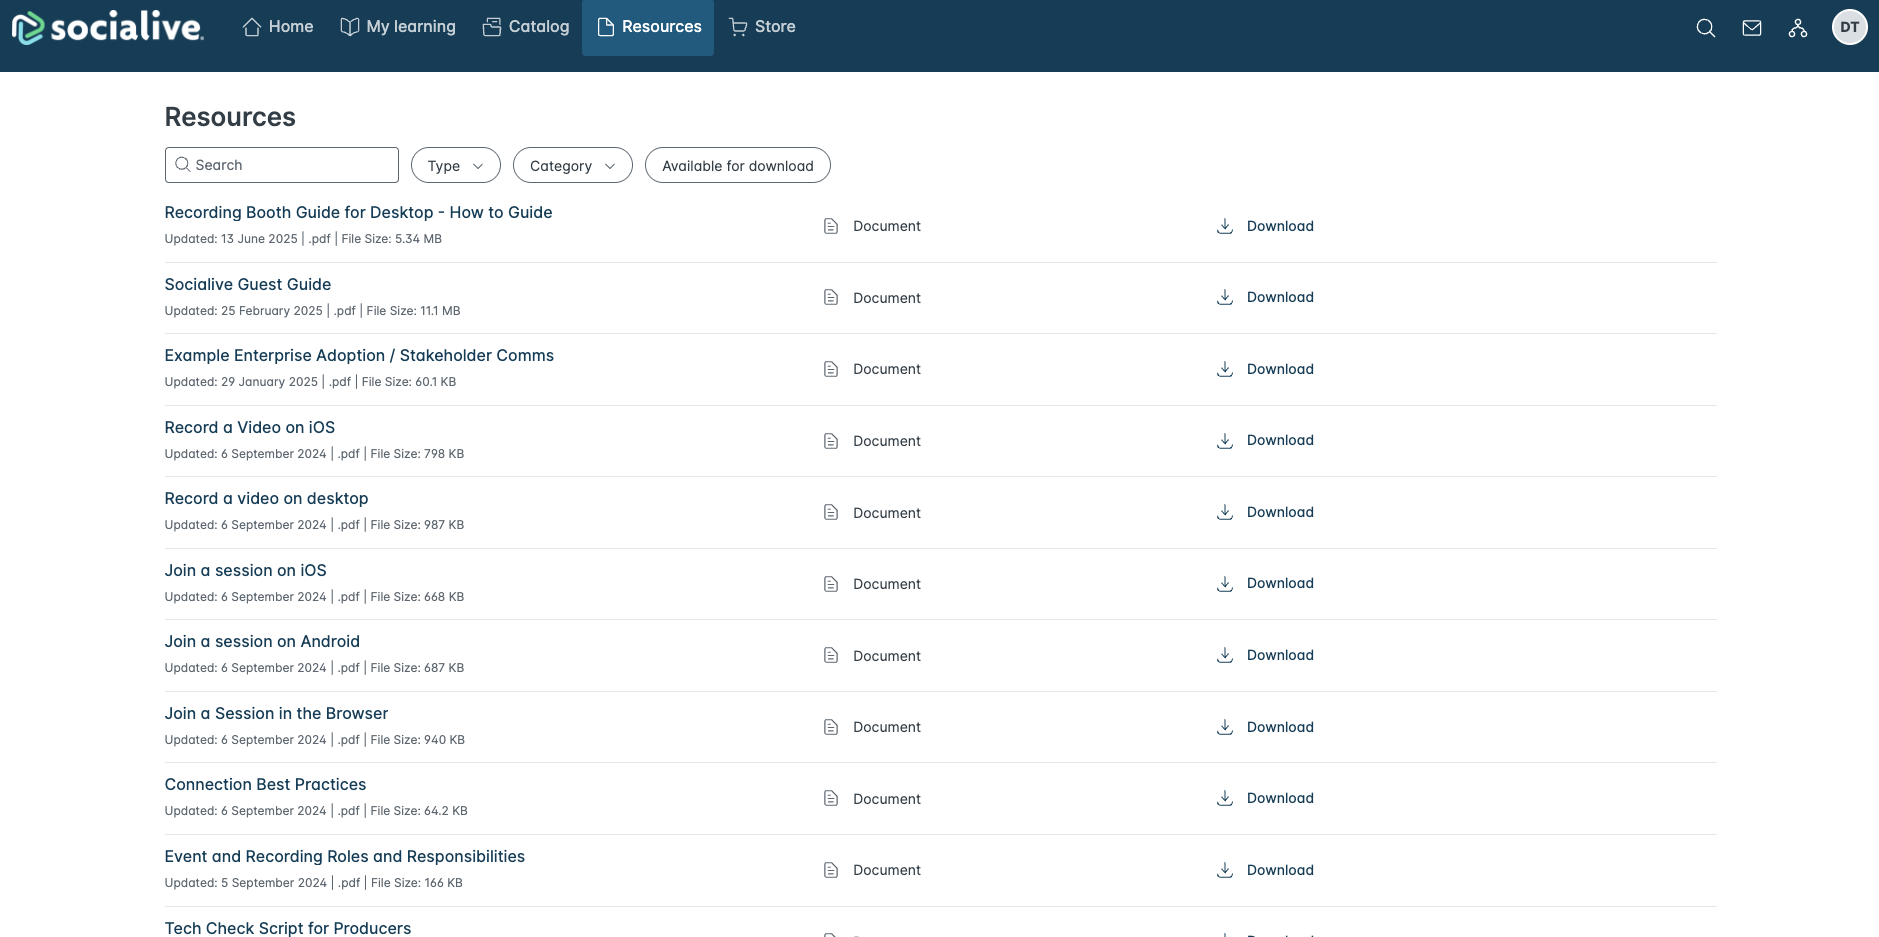Image resolution: width=1879 pixels, height=937 pixels.
Task: Click document icon in Connection Best Practices row
Action: point(831,798)
